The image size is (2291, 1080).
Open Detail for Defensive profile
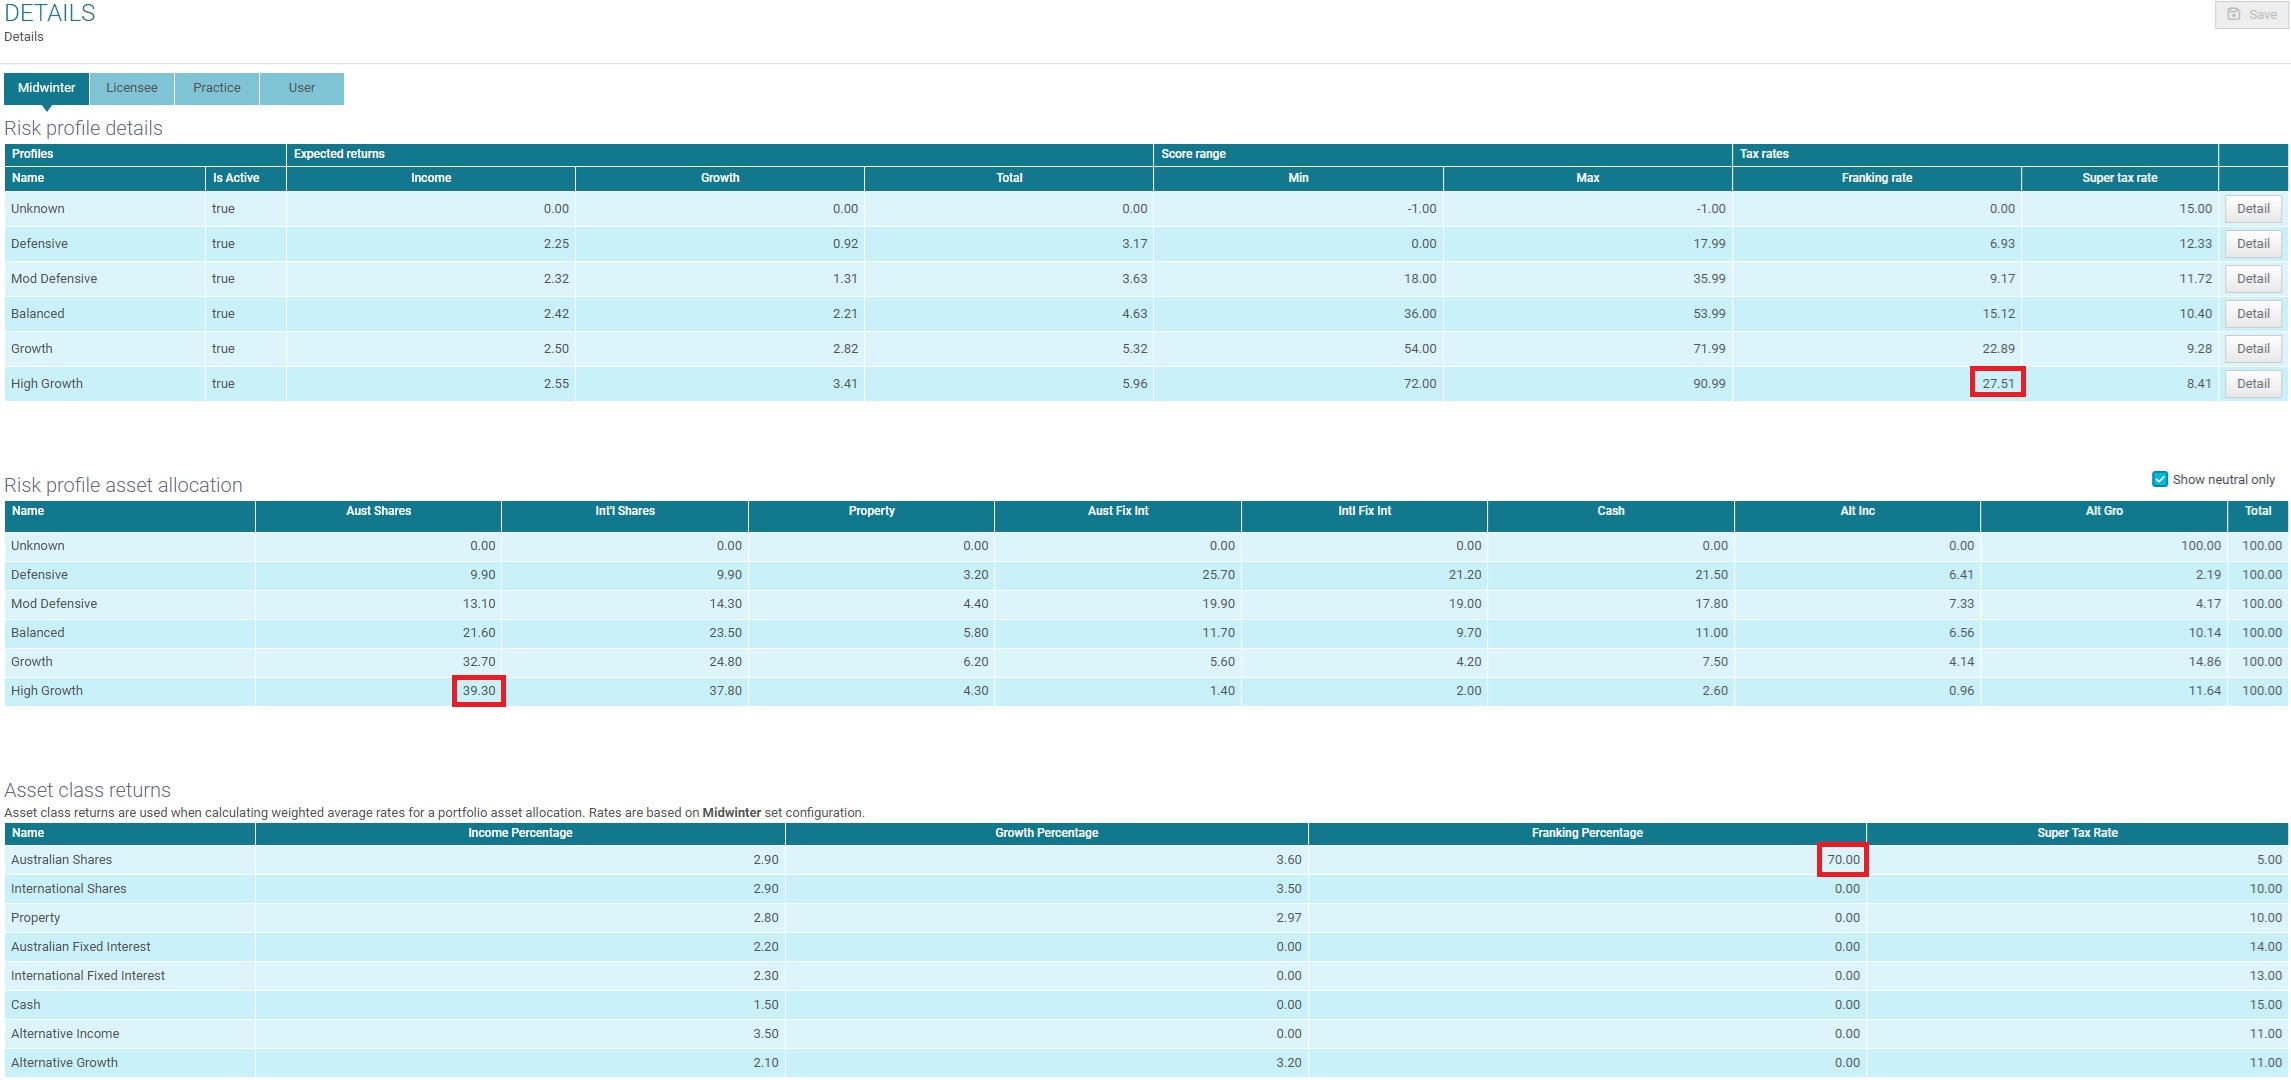coord(2253,244)
